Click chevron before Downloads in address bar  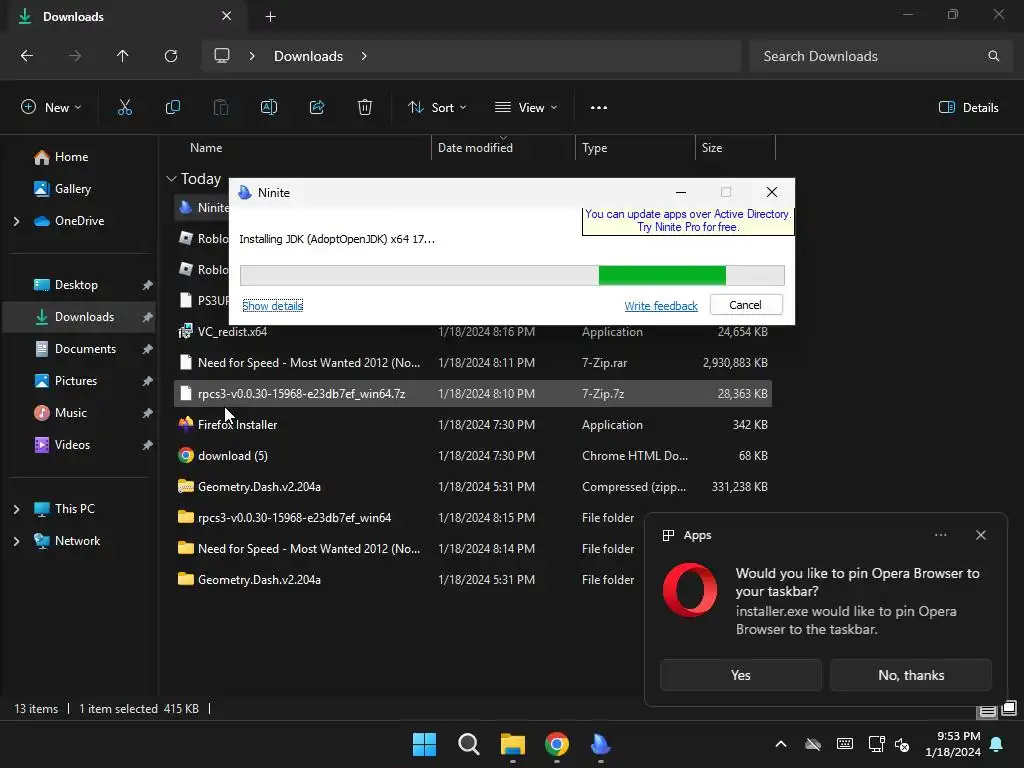click(x=252, y=56)
